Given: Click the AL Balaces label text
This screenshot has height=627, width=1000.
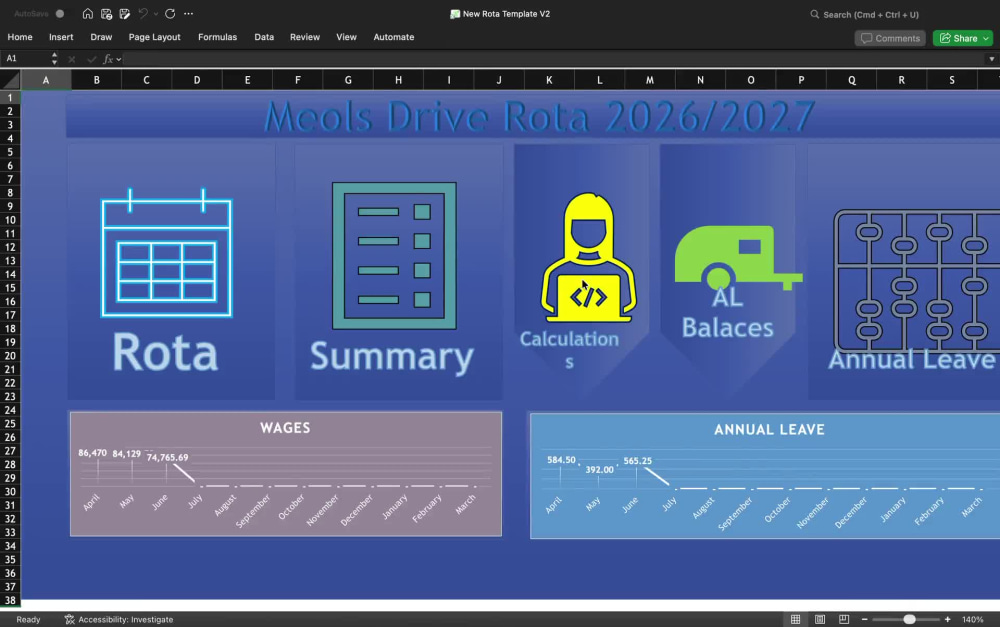Looking at the screenshot, I should (727, 313).
